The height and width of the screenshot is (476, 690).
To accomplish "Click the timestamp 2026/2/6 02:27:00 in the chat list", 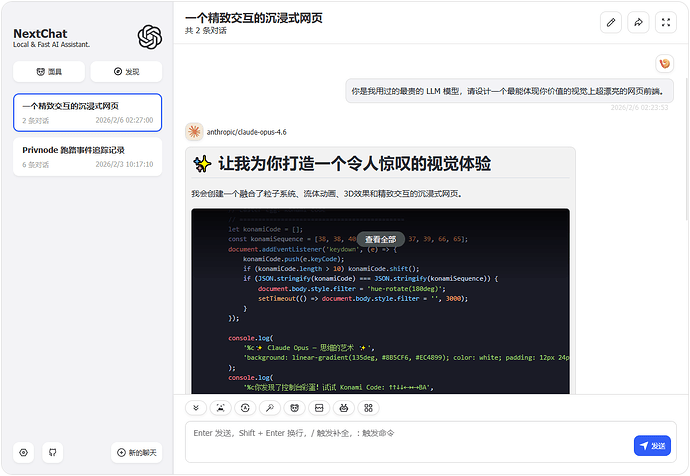I will 125,121.
